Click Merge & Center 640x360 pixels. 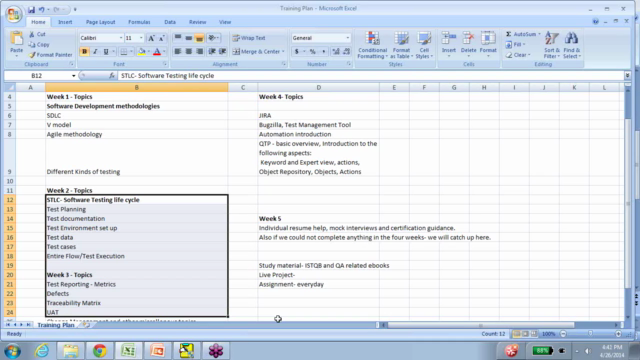[x=256, y=51]
